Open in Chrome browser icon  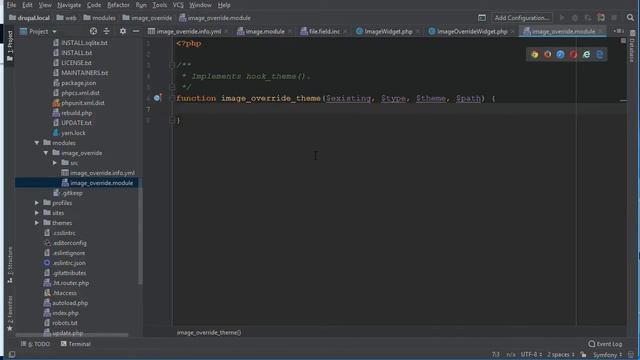535,54
